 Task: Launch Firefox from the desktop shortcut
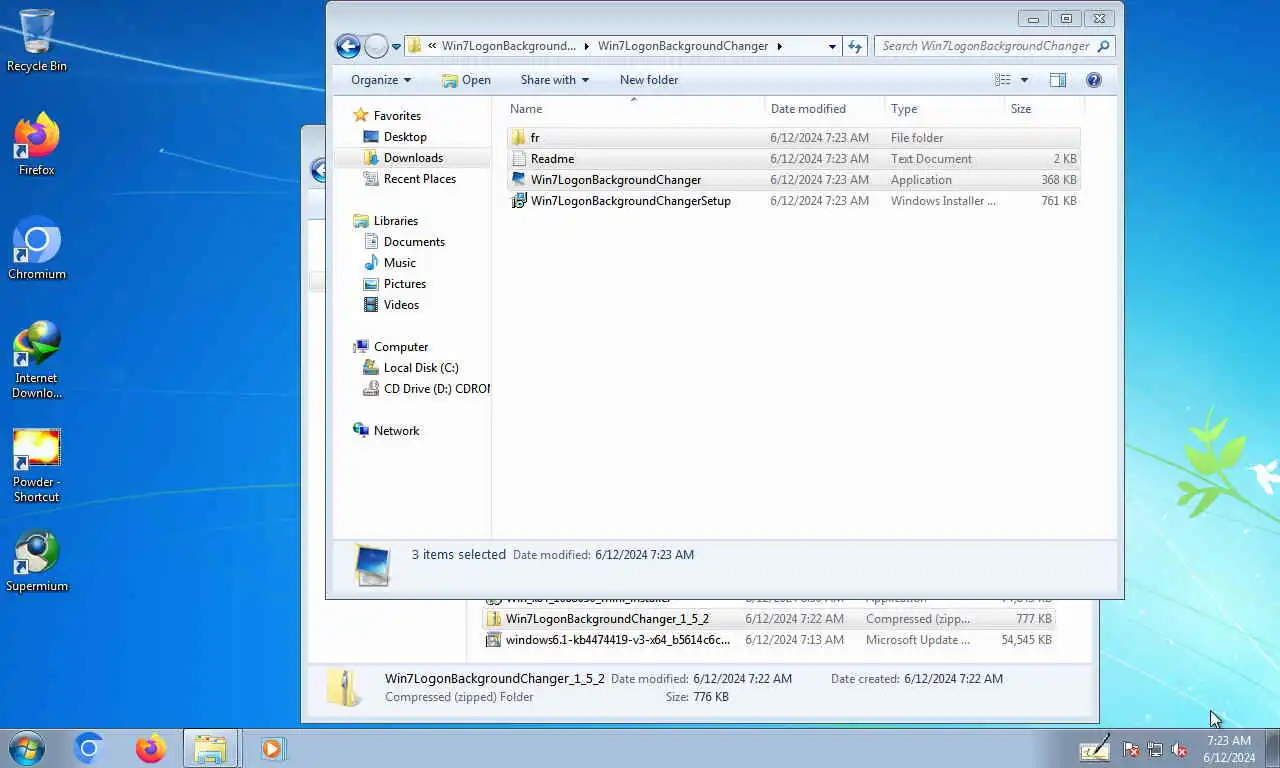click(x=37, y=145)
